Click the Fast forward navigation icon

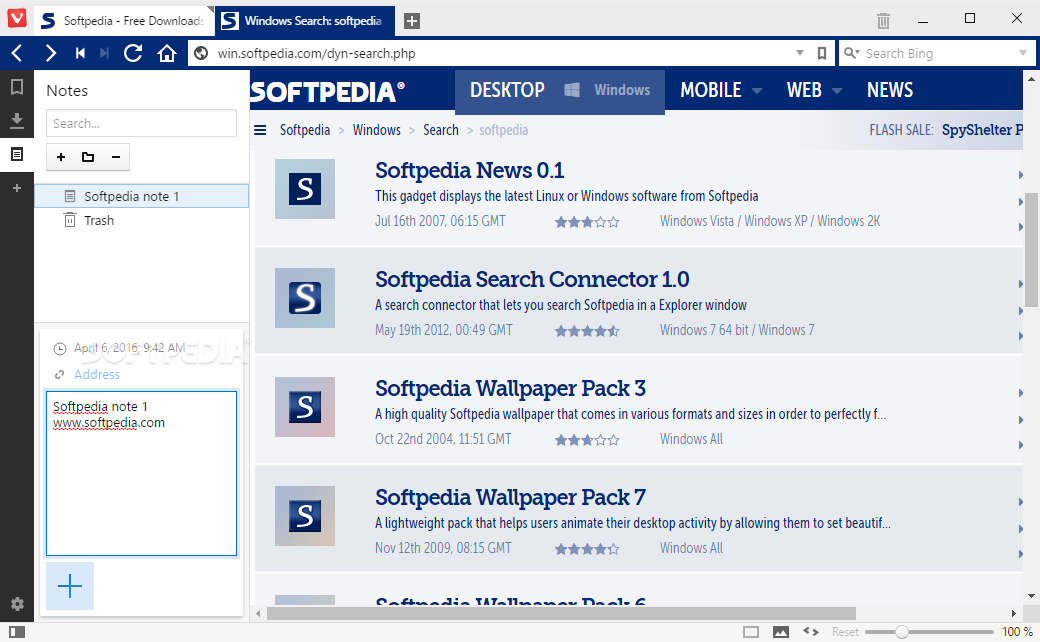pos(104,53)
